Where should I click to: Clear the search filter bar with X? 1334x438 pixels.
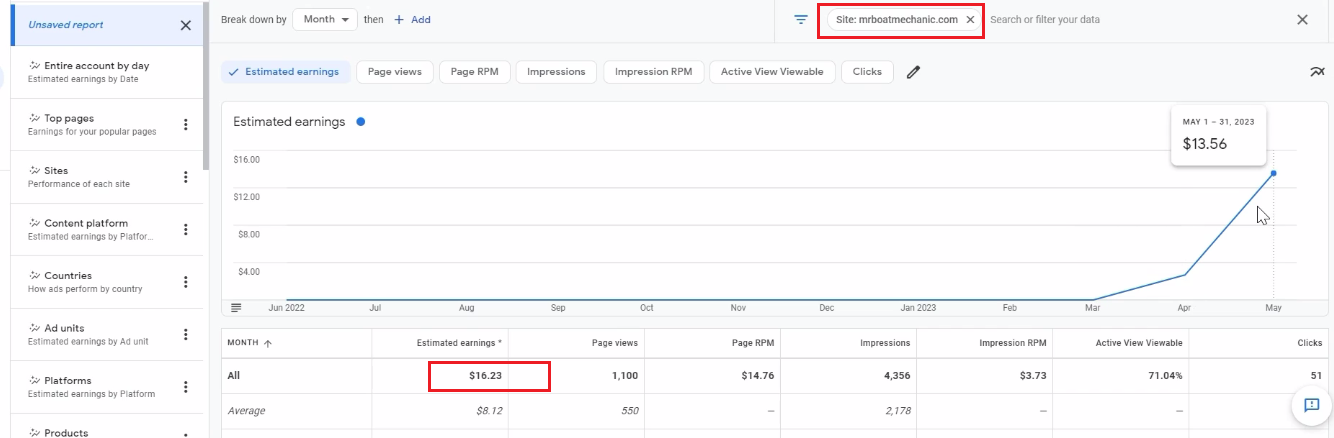1302,20
